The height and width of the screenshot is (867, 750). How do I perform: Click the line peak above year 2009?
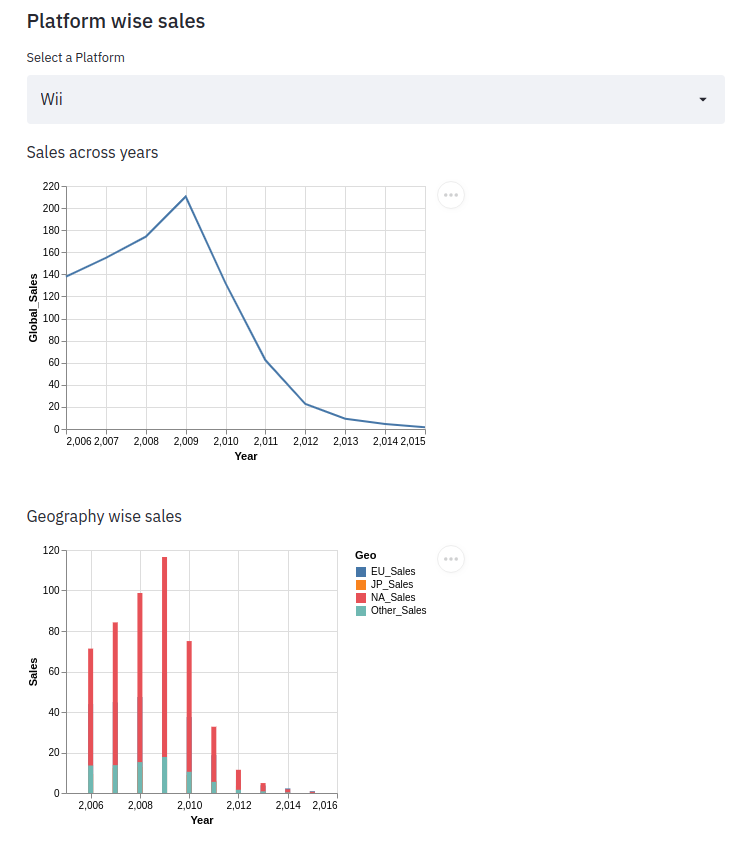(x=186, y=196)
